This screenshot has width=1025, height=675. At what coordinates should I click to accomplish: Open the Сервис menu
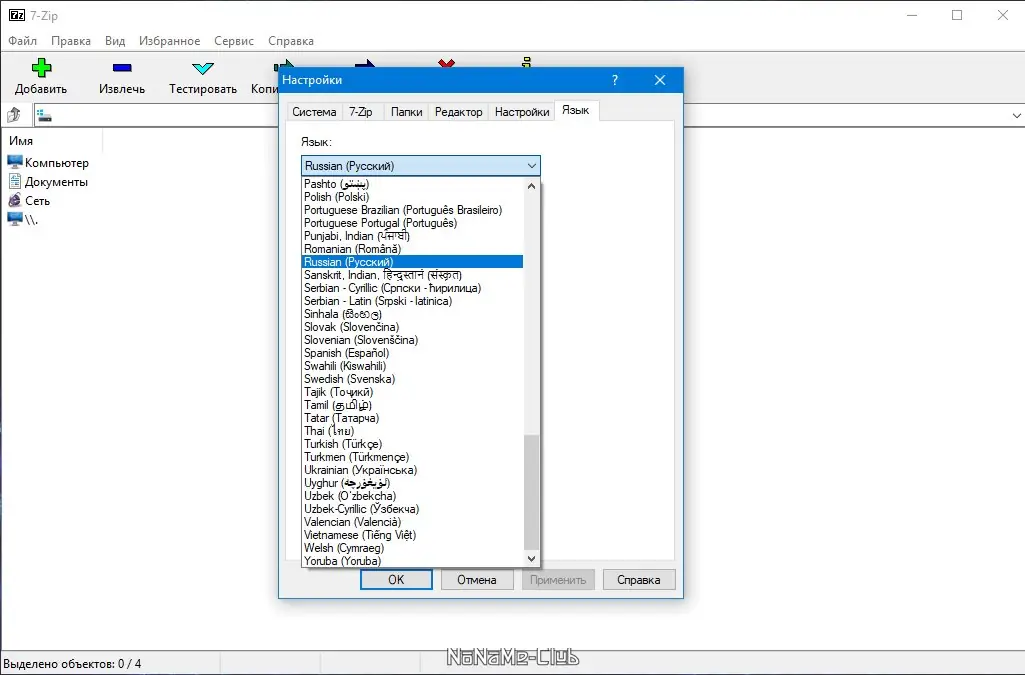(x=233, y=41)
